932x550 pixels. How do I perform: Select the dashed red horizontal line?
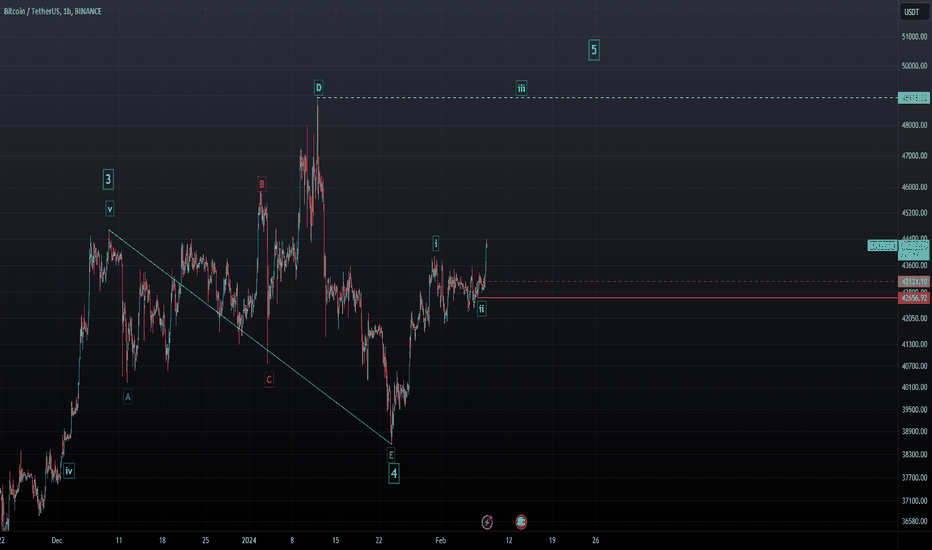click(x=692, y=282)
